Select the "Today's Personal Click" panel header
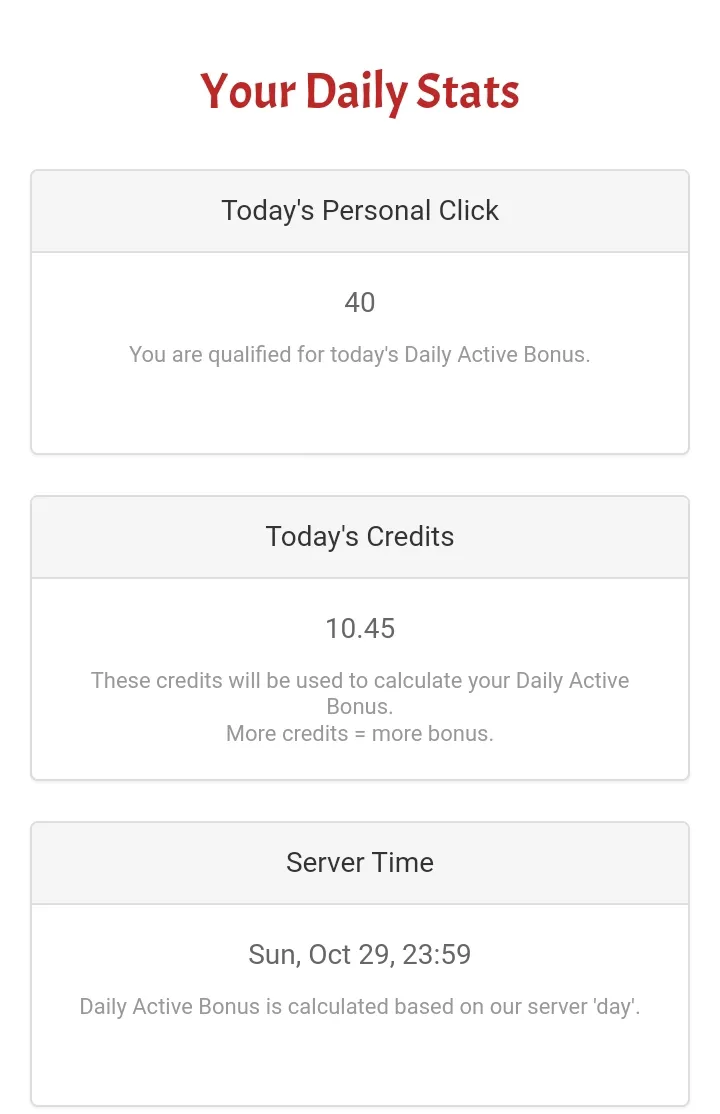This screenshot has width=720, height=1114. coord(360,211)
